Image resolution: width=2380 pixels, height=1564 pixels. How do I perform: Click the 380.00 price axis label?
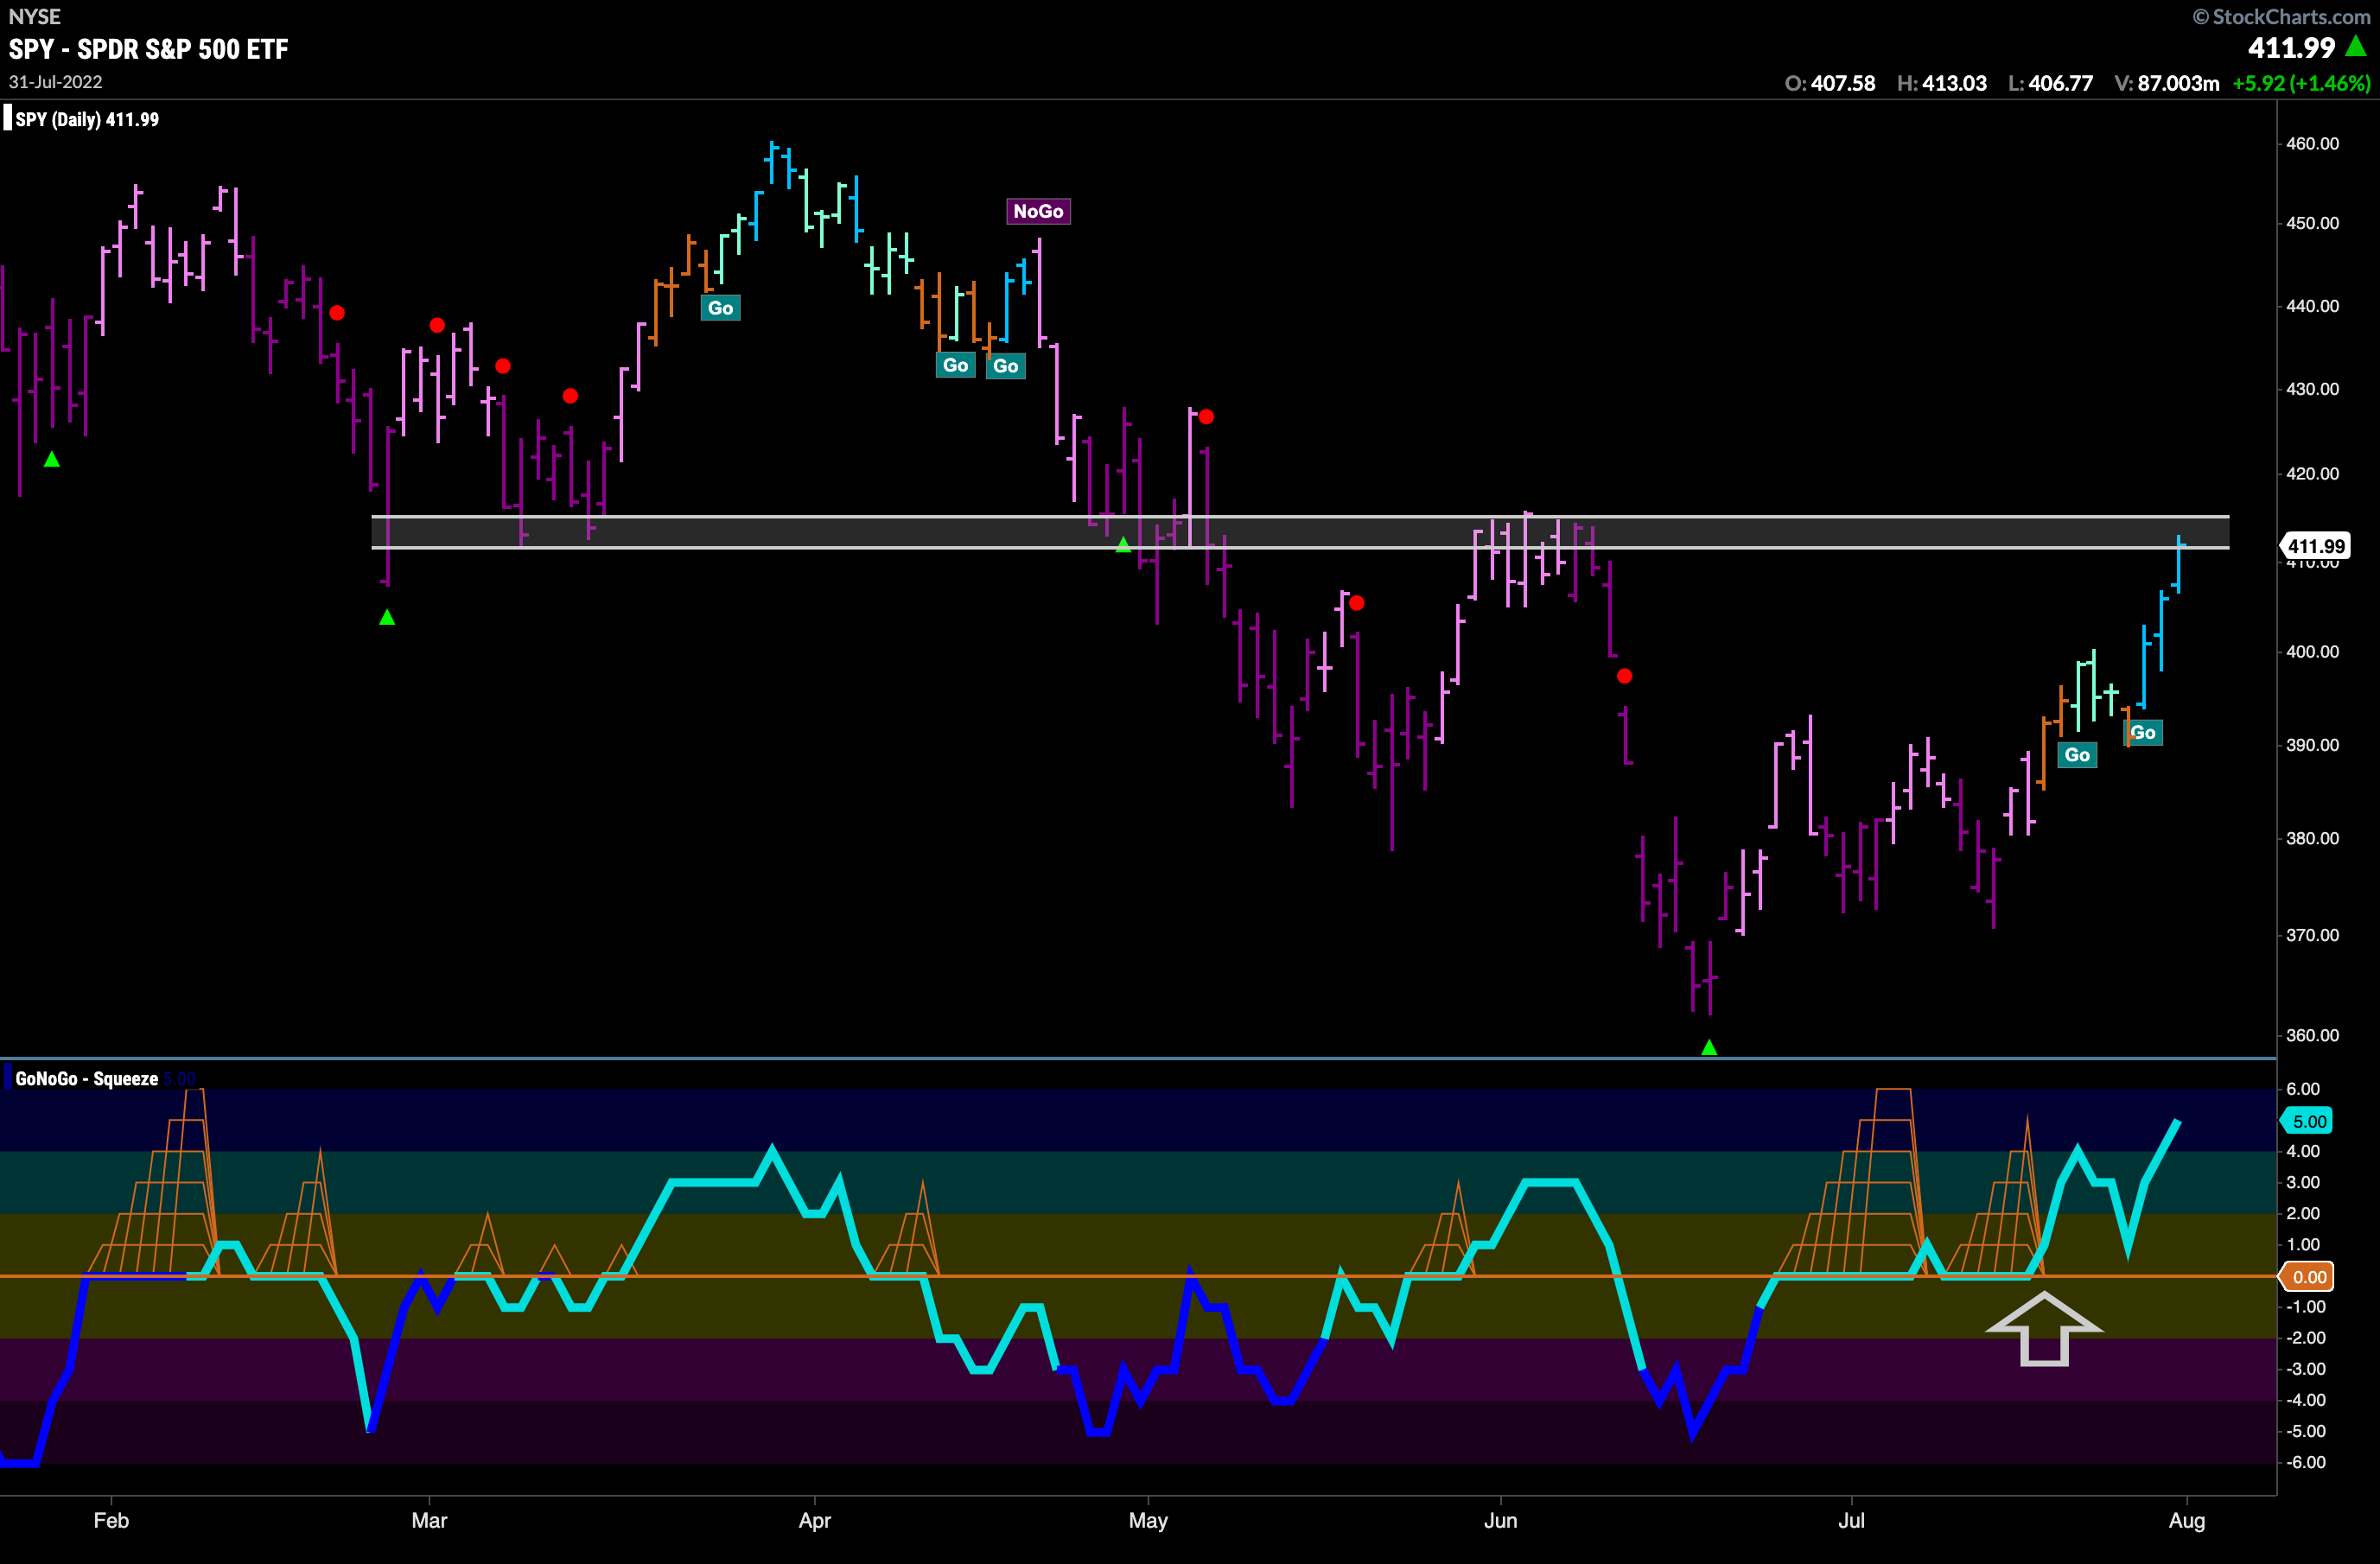(x=2312, y=838)
